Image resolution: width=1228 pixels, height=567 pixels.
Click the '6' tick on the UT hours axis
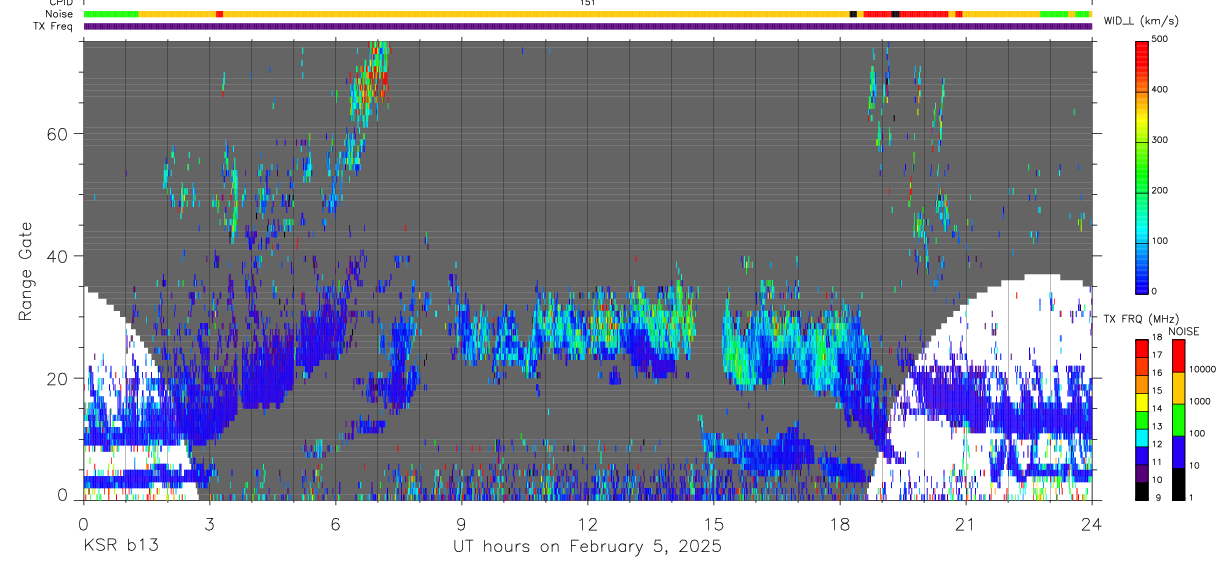tap(335, 523)
